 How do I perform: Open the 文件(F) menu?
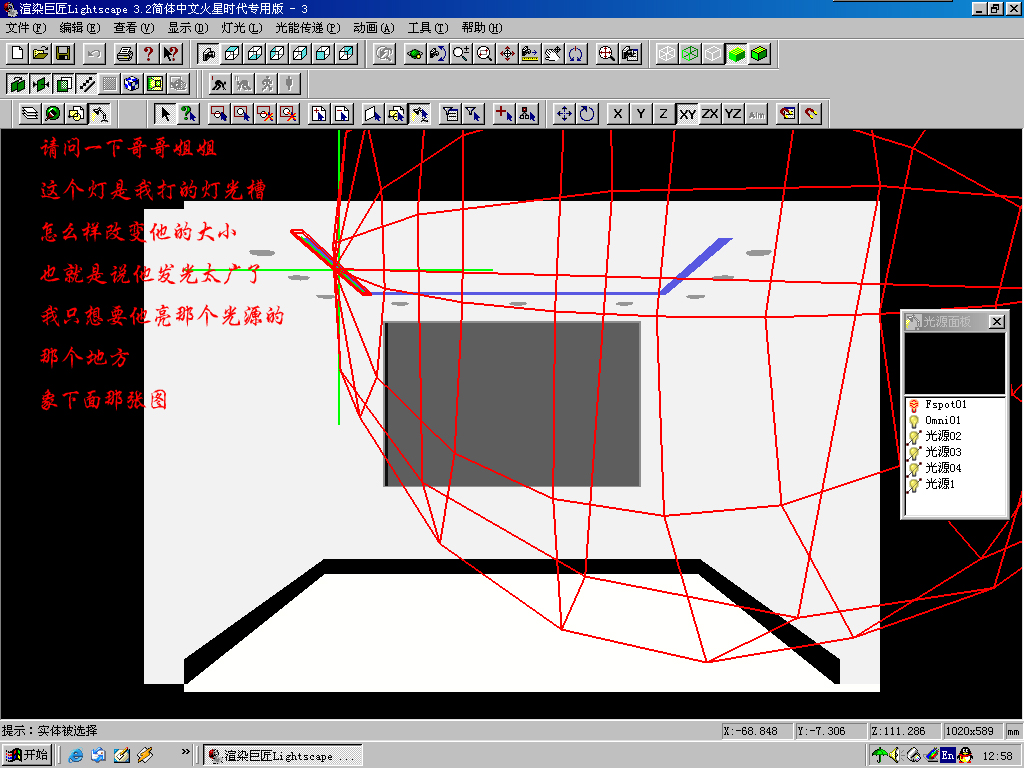(x=26, y=27)
